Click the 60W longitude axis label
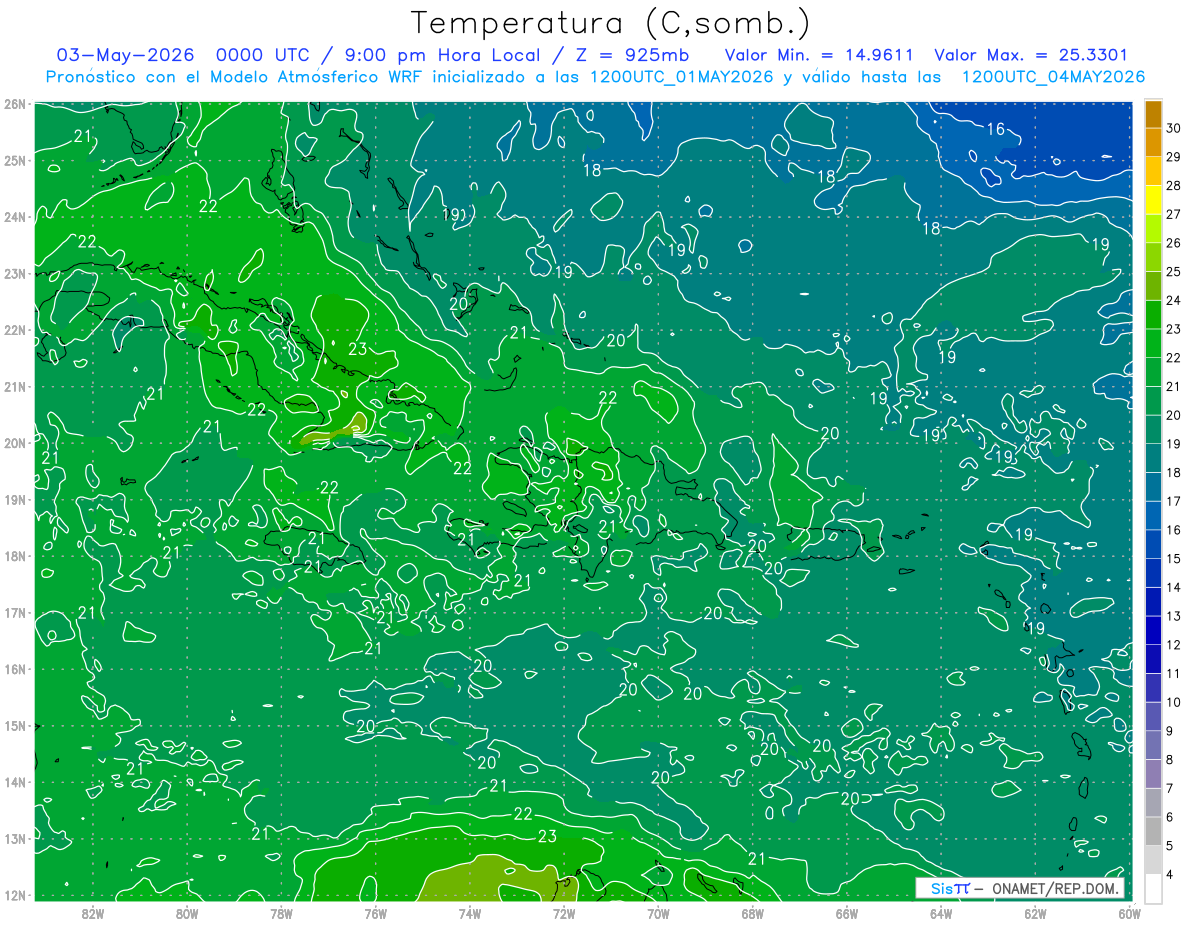Image resolution: width=1200 pixels, height=927 pixels. 1129,913
